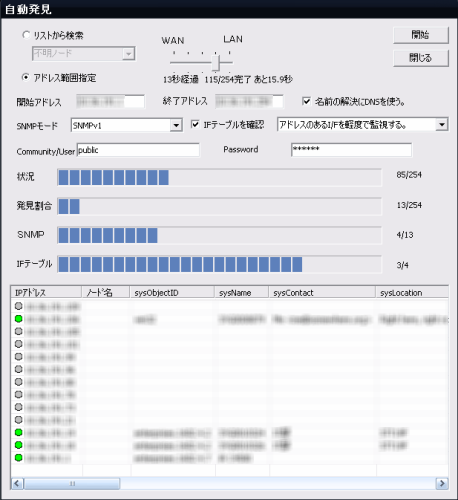Sort by the sysLocation column header
The image size is (458, 500).
[x=412, y=292]
